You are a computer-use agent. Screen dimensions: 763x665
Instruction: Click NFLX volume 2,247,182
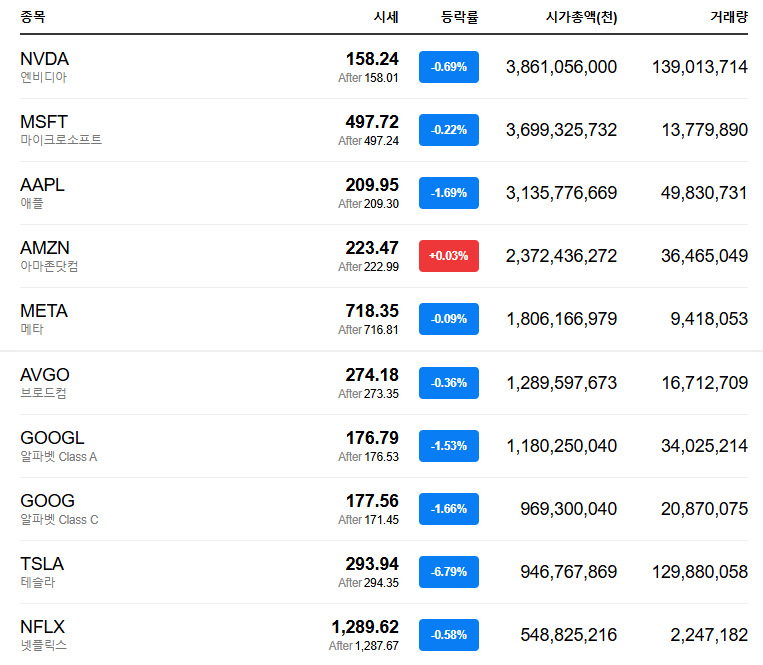(x=709, y=635)
